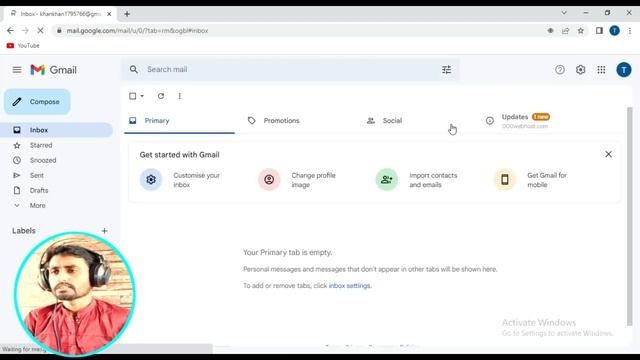Open Chrome menu three dots

630,31
